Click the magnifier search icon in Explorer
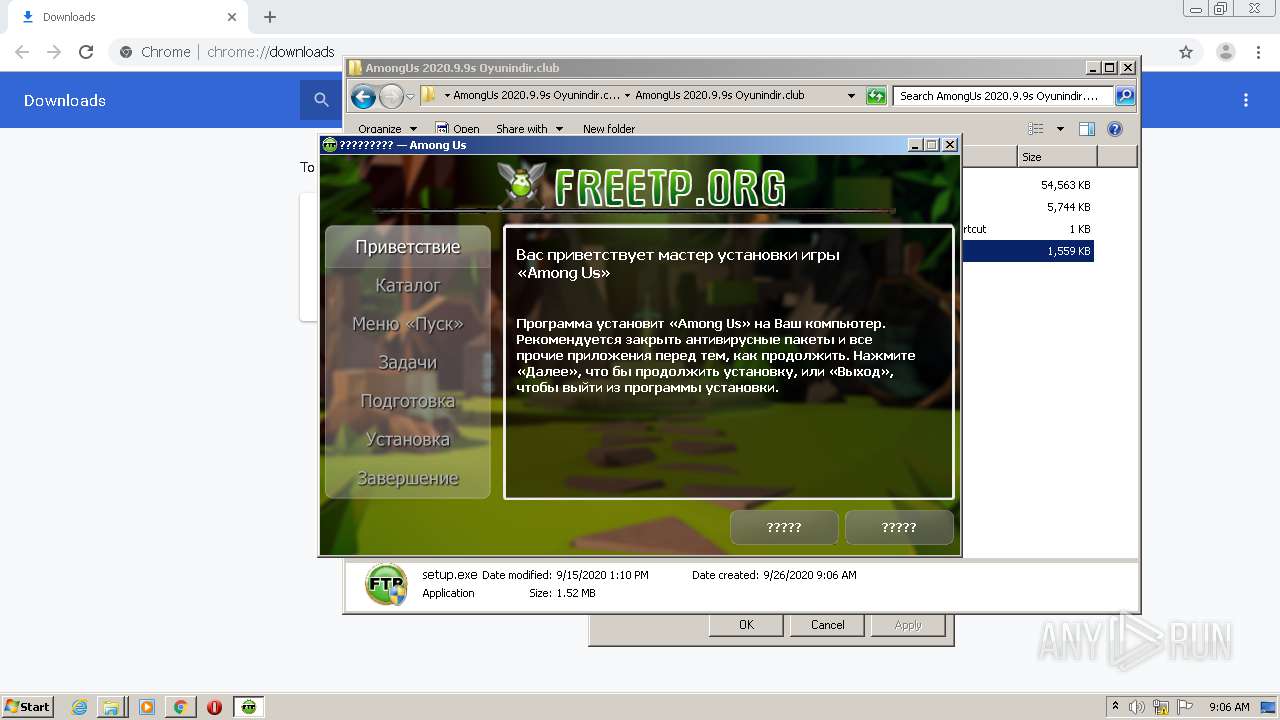The height and width of the screenshot is (720, 1280). tap(1125, 96)
